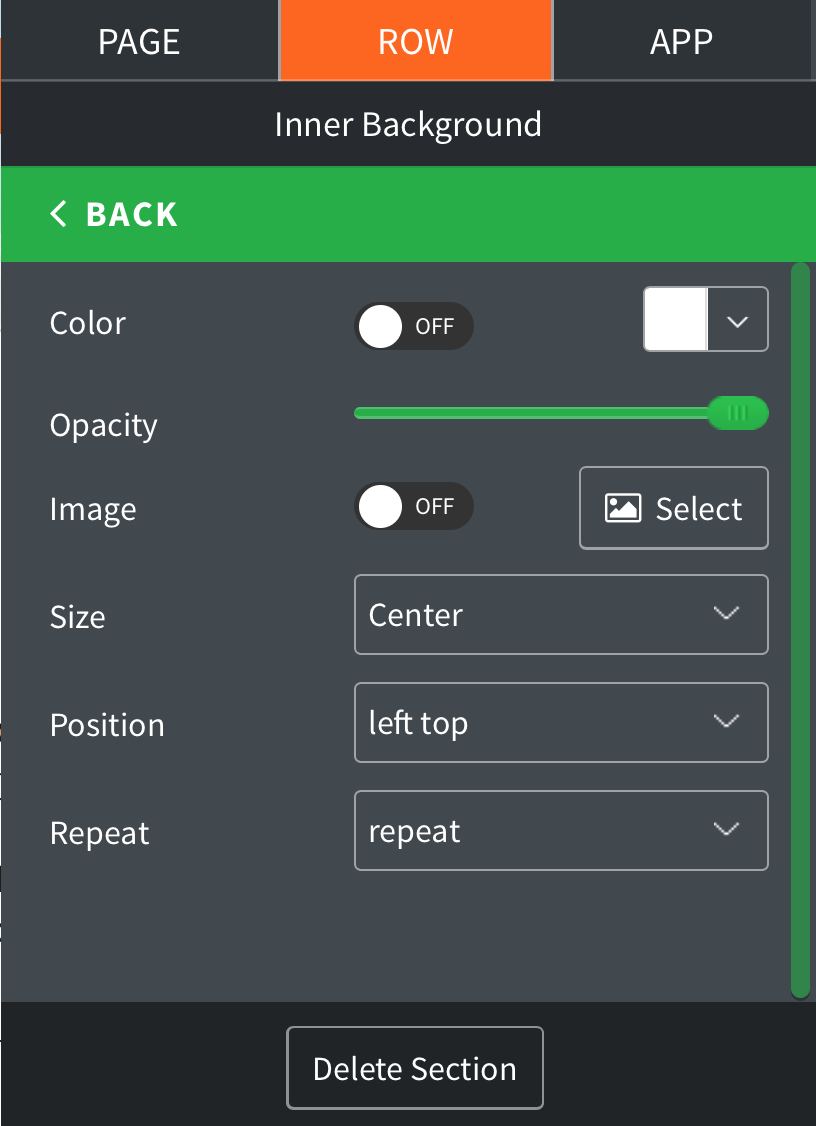
Task: Click the Select image button
Action: click(674, 508)
